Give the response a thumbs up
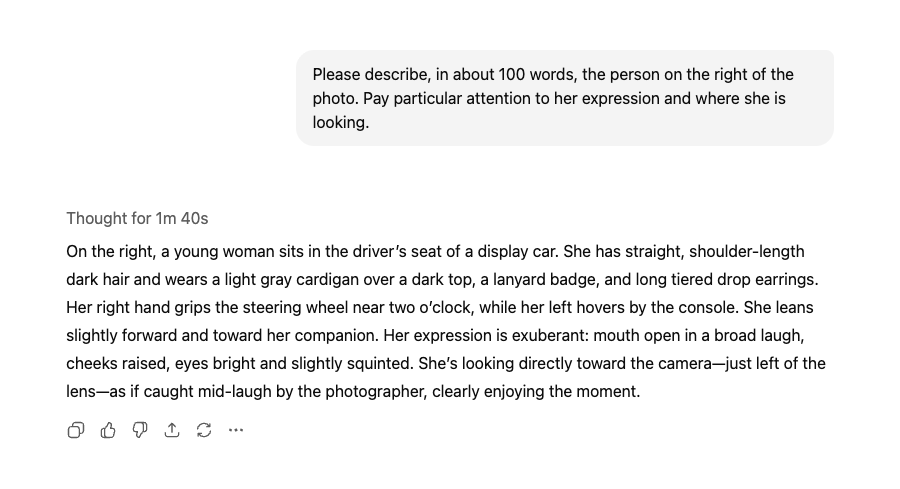The image size is (900, 489). point(108,430)
